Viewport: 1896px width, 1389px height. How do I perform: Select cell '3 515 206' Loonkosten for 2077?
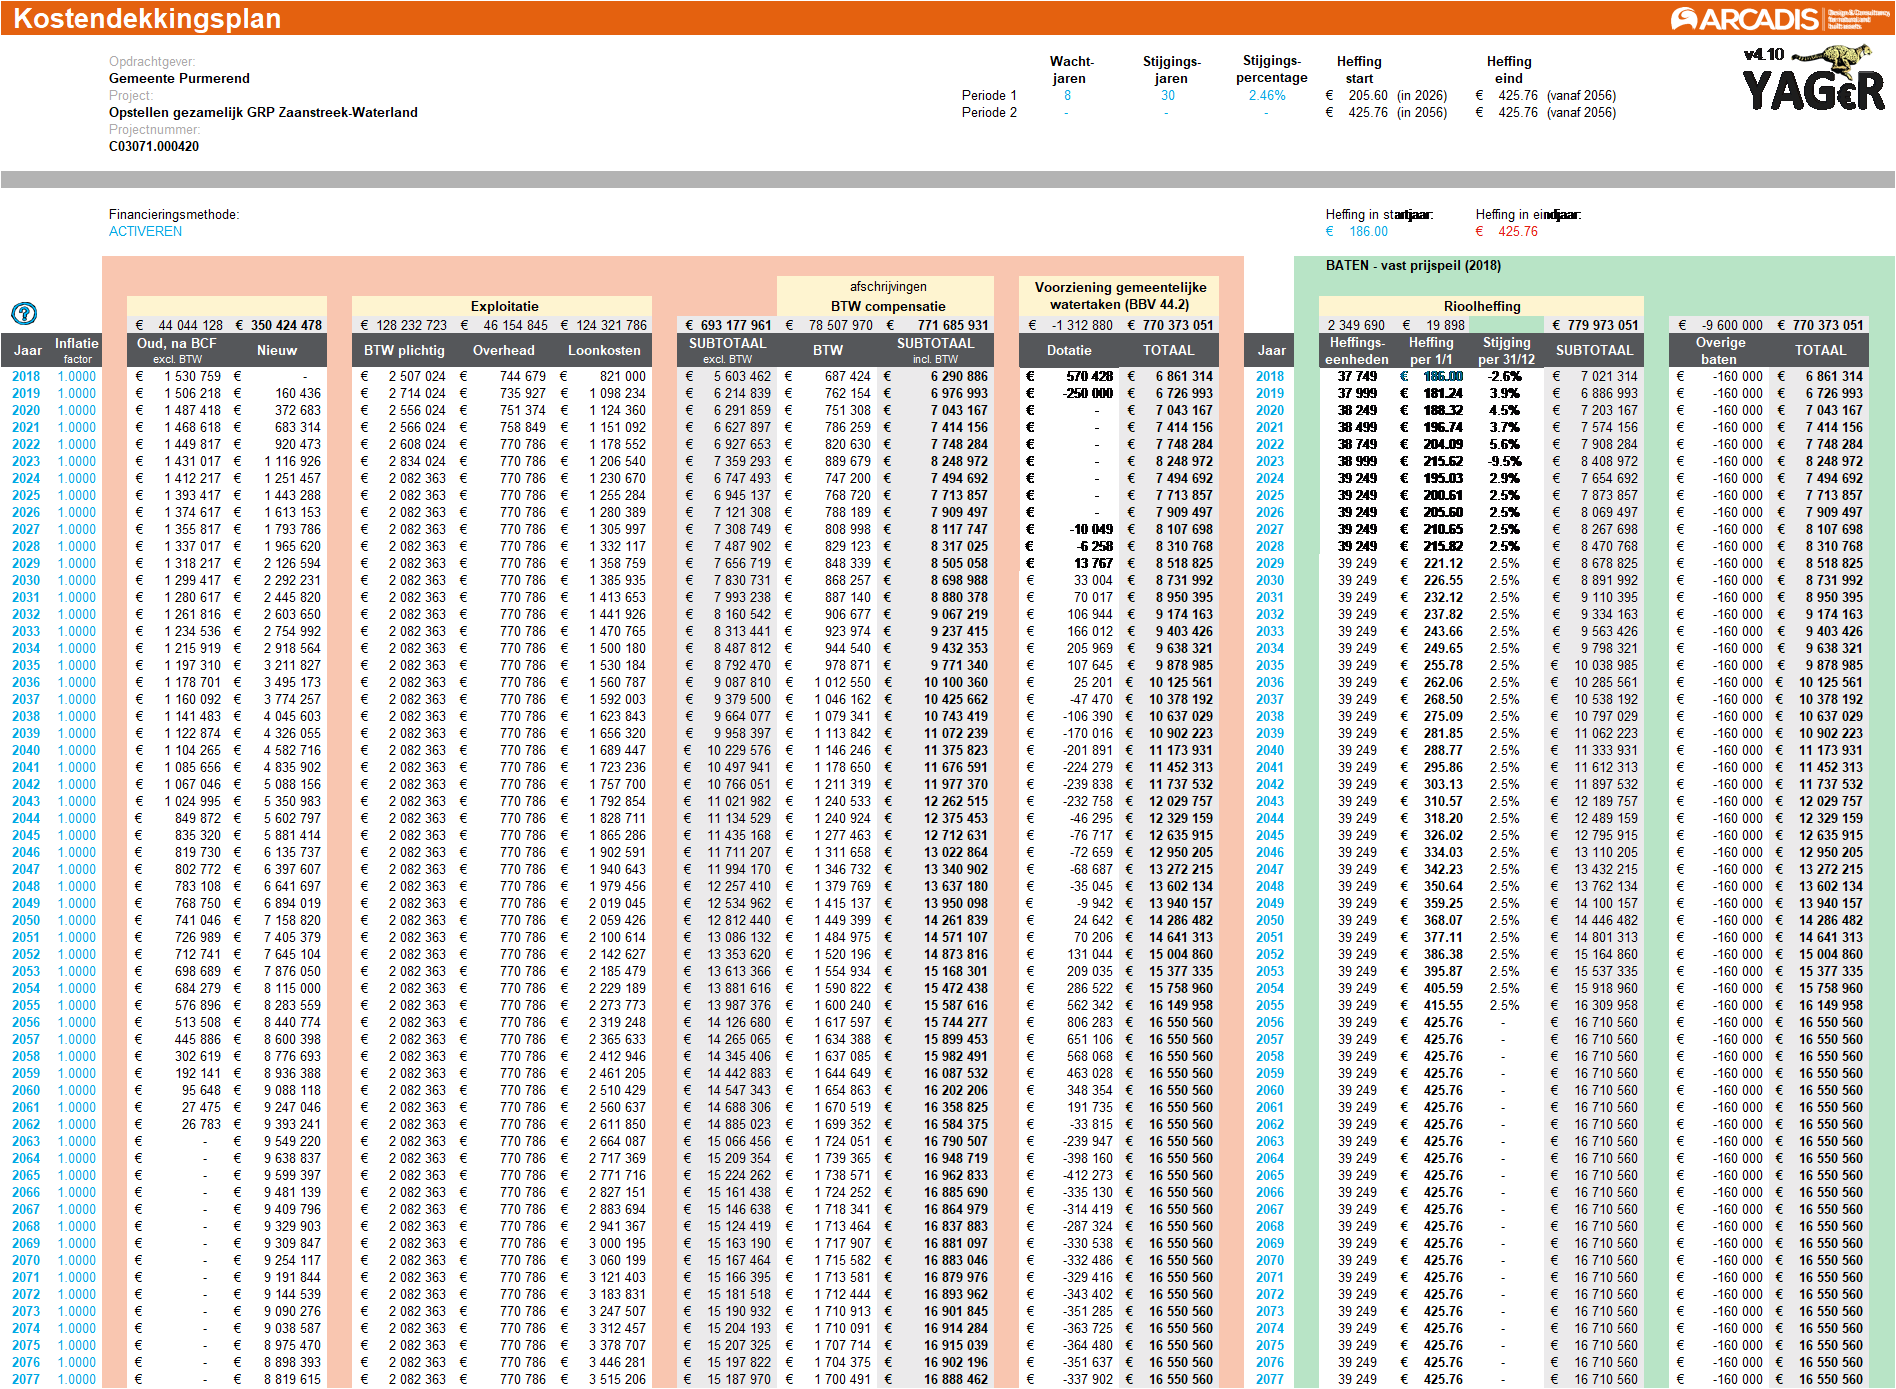(617, 1379)
